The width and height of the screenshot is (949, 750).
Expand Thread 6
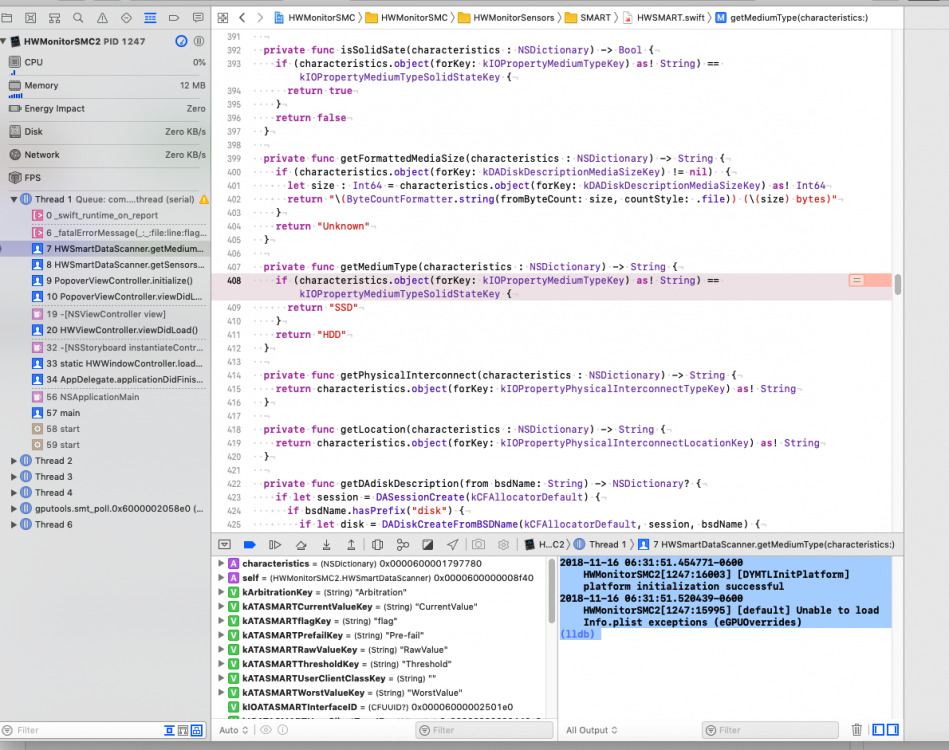tap(13, 525)
